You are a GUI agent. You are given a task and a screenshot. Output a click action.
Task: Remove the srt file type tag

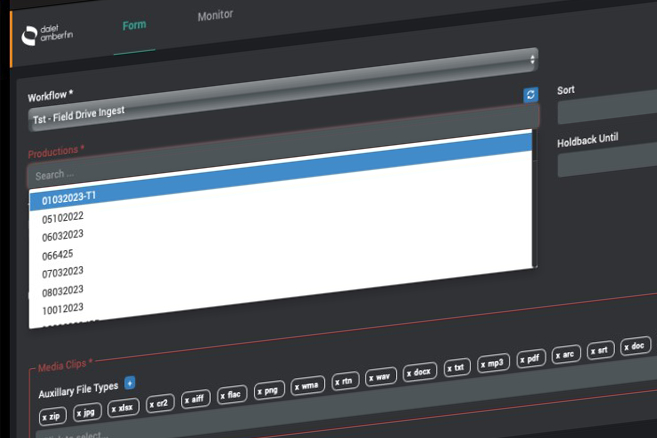click(592, 351)
